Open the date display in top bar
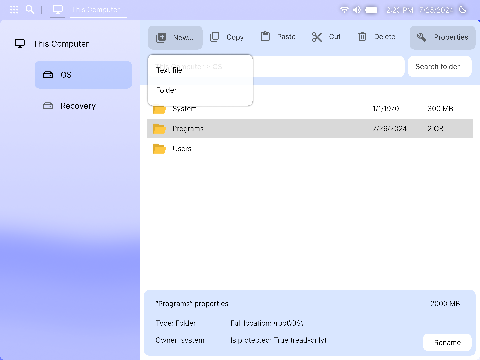This screenshot has width=480, height=360. point(436,10)
